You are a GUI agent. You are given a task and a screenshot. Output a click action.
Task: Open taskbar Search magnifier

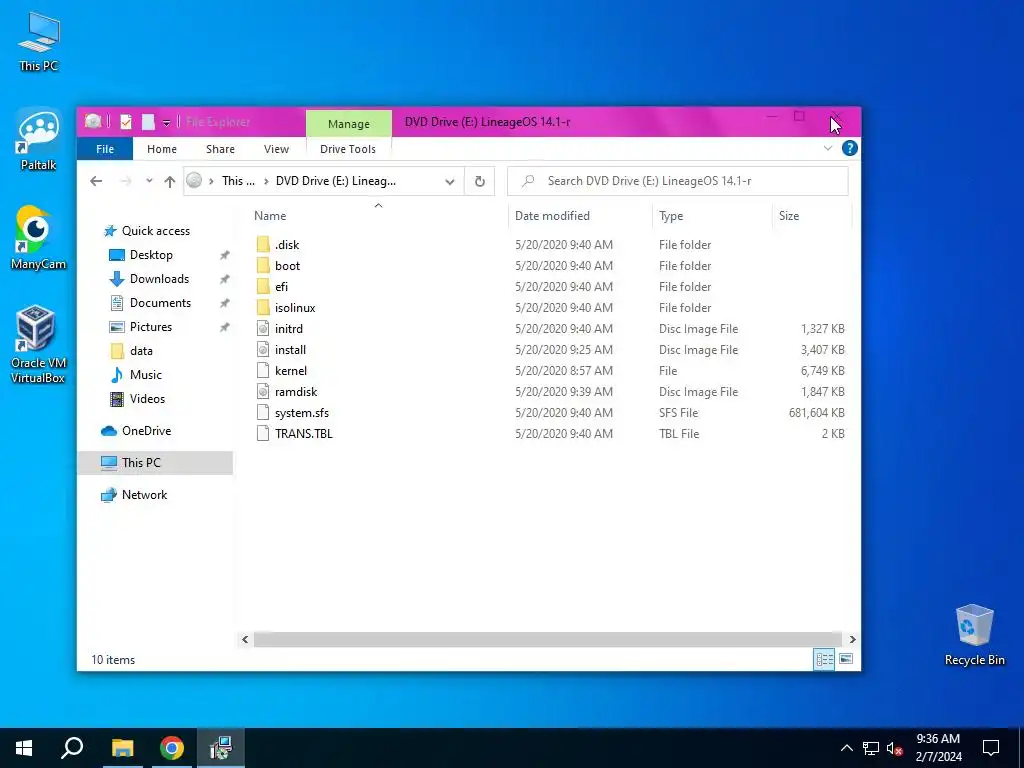[x=72, y=748]
